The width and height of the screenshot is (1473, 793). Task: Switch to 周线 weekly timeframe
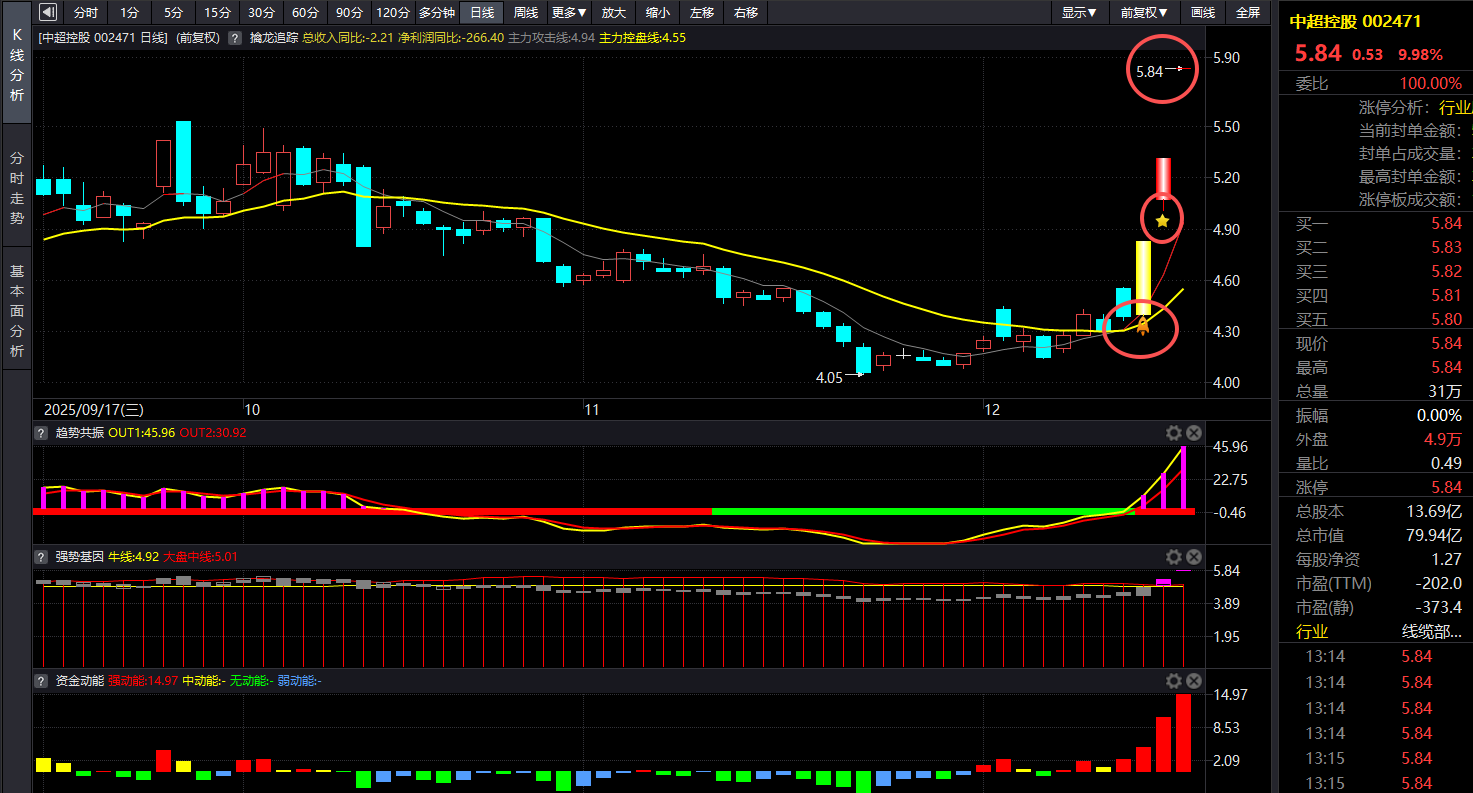click(x=526, y=13)
